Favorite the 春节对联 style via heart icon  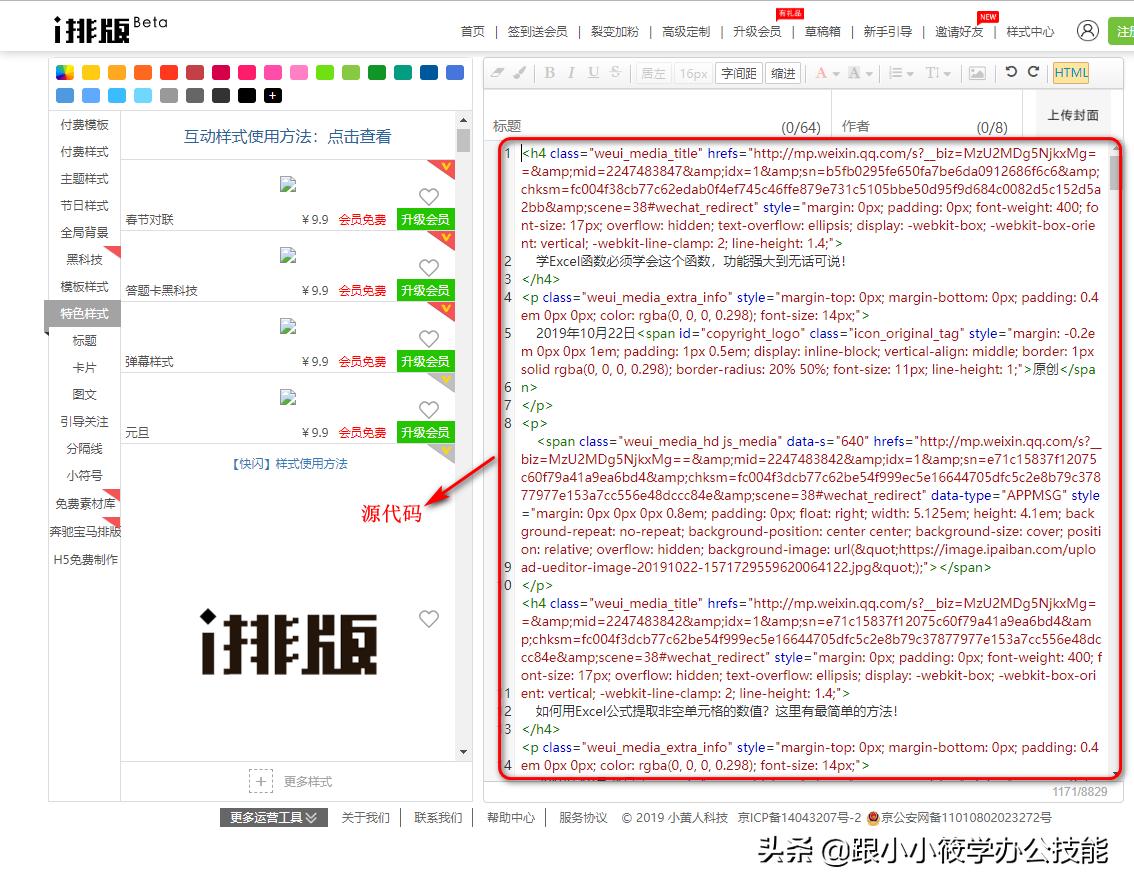tap(429, 196)
